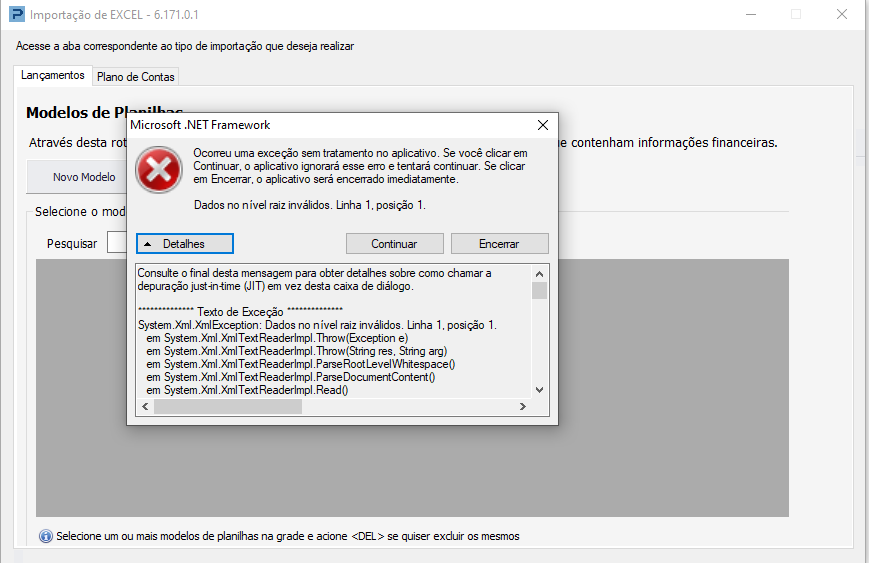Click the horizontal scrollbar thumb in details
869x563 pixels.
228,407
